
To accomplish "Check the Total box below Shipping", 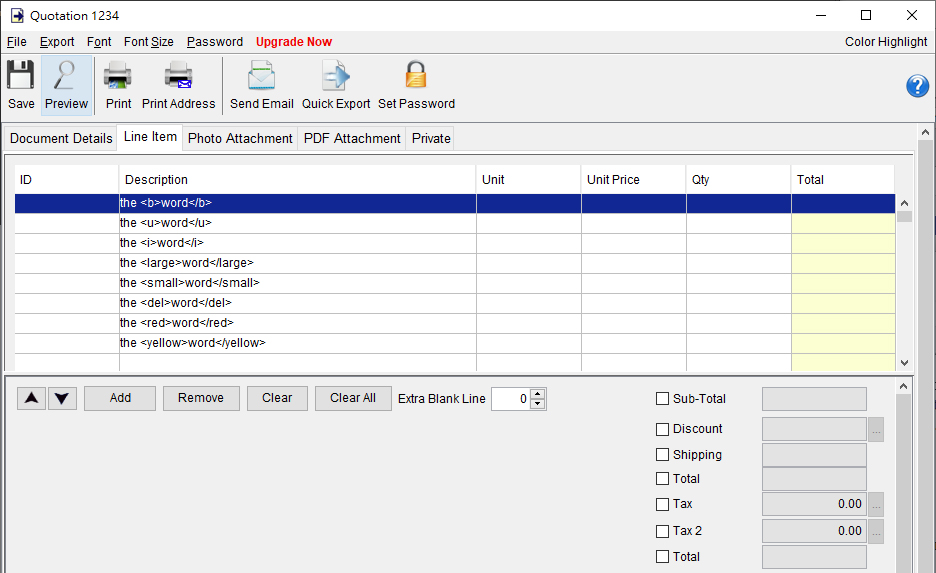I will click(x=663, y=479).
